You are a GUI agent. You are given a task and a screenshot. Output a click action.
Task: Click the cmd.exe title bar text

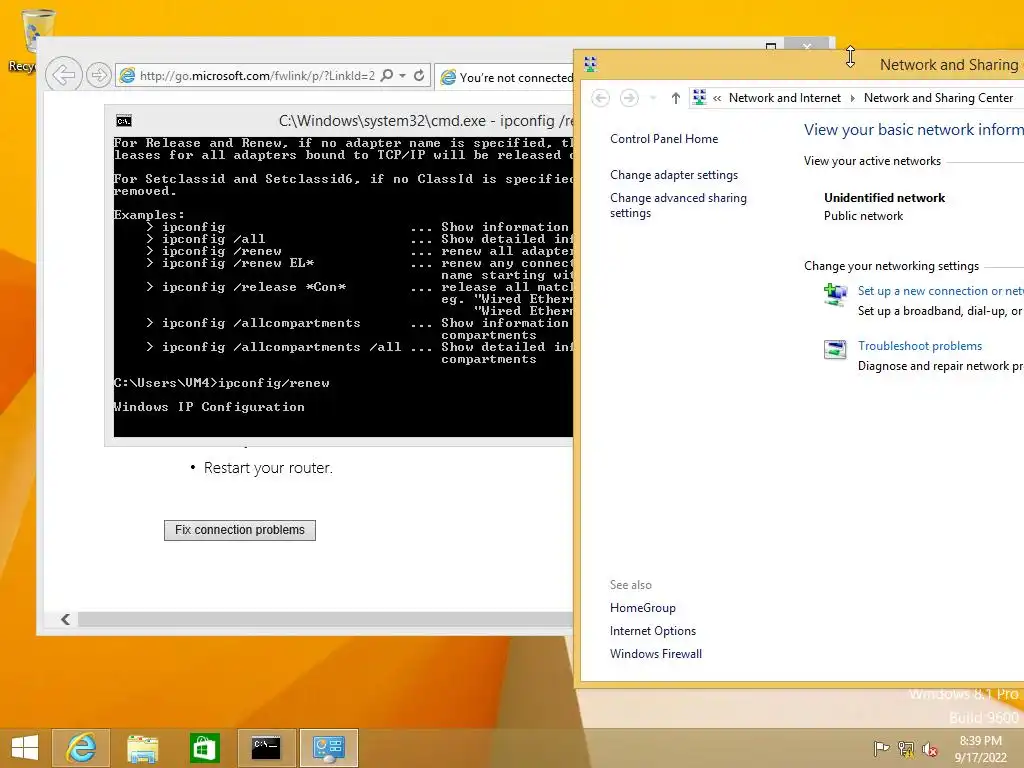(426, 121)
